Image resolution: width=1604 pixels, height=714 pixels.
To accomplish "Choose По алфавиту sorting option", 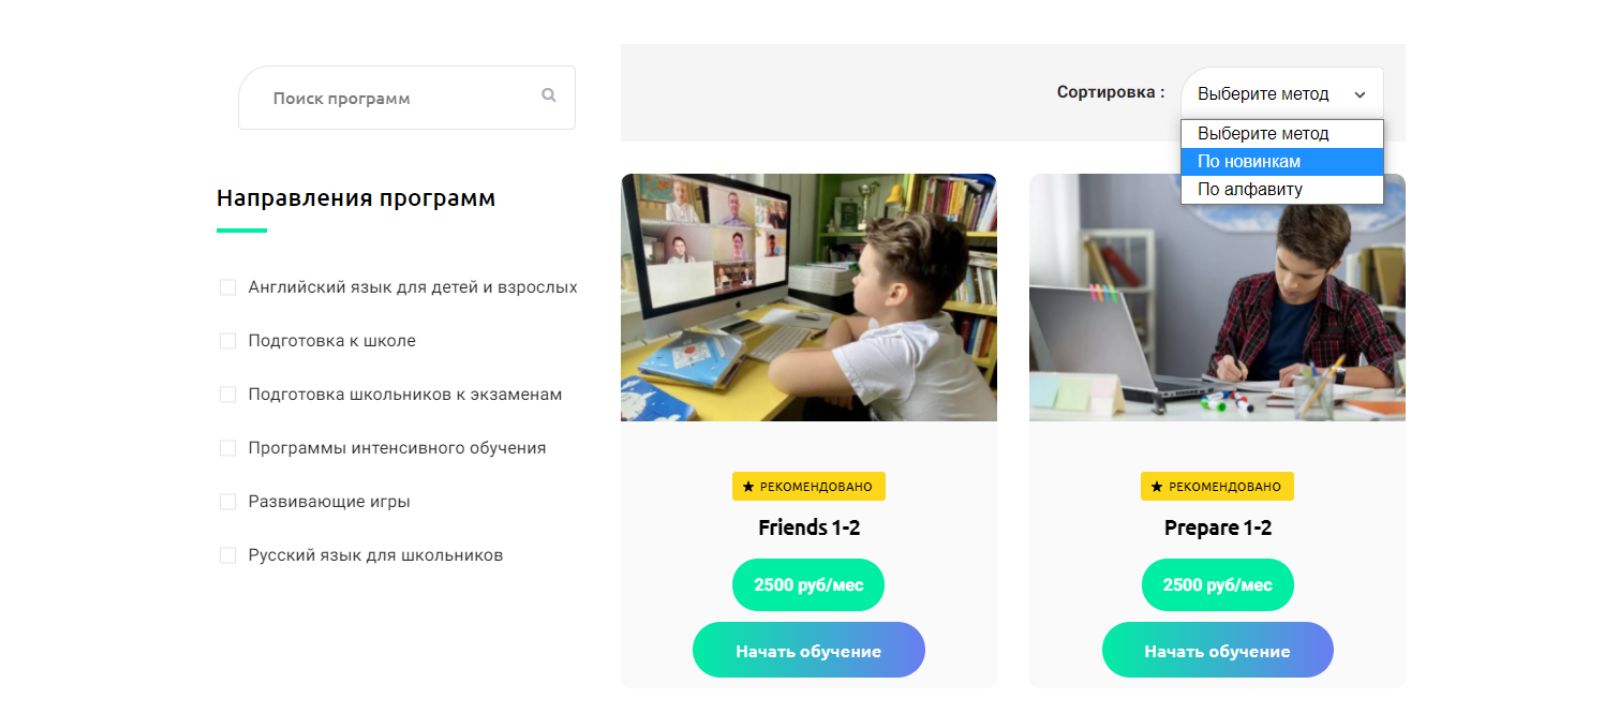I will 1282,189.
